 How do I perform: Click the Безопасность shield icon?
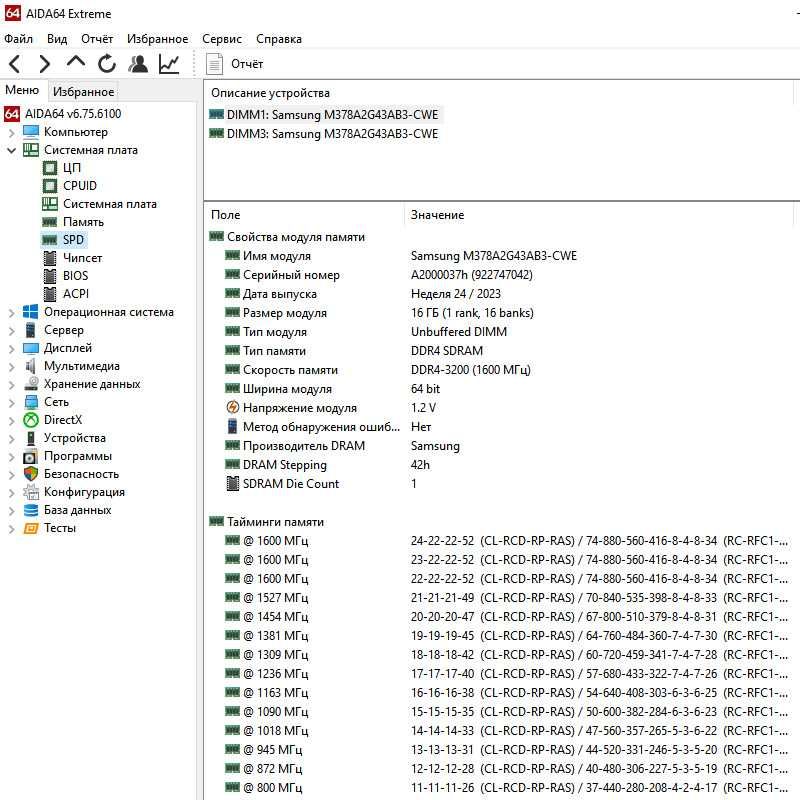31,474
